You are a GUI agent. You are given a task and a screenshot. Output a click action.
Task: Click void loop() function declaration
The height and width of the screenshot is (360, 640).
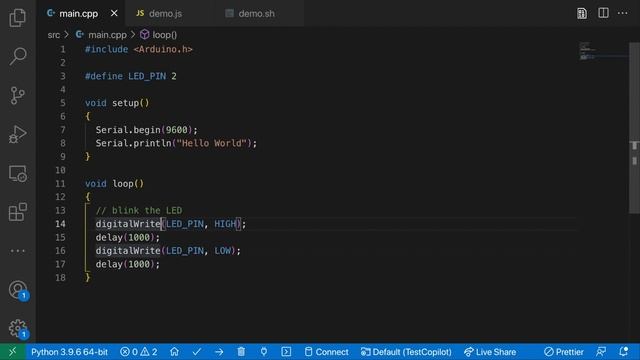click(114, 184)
